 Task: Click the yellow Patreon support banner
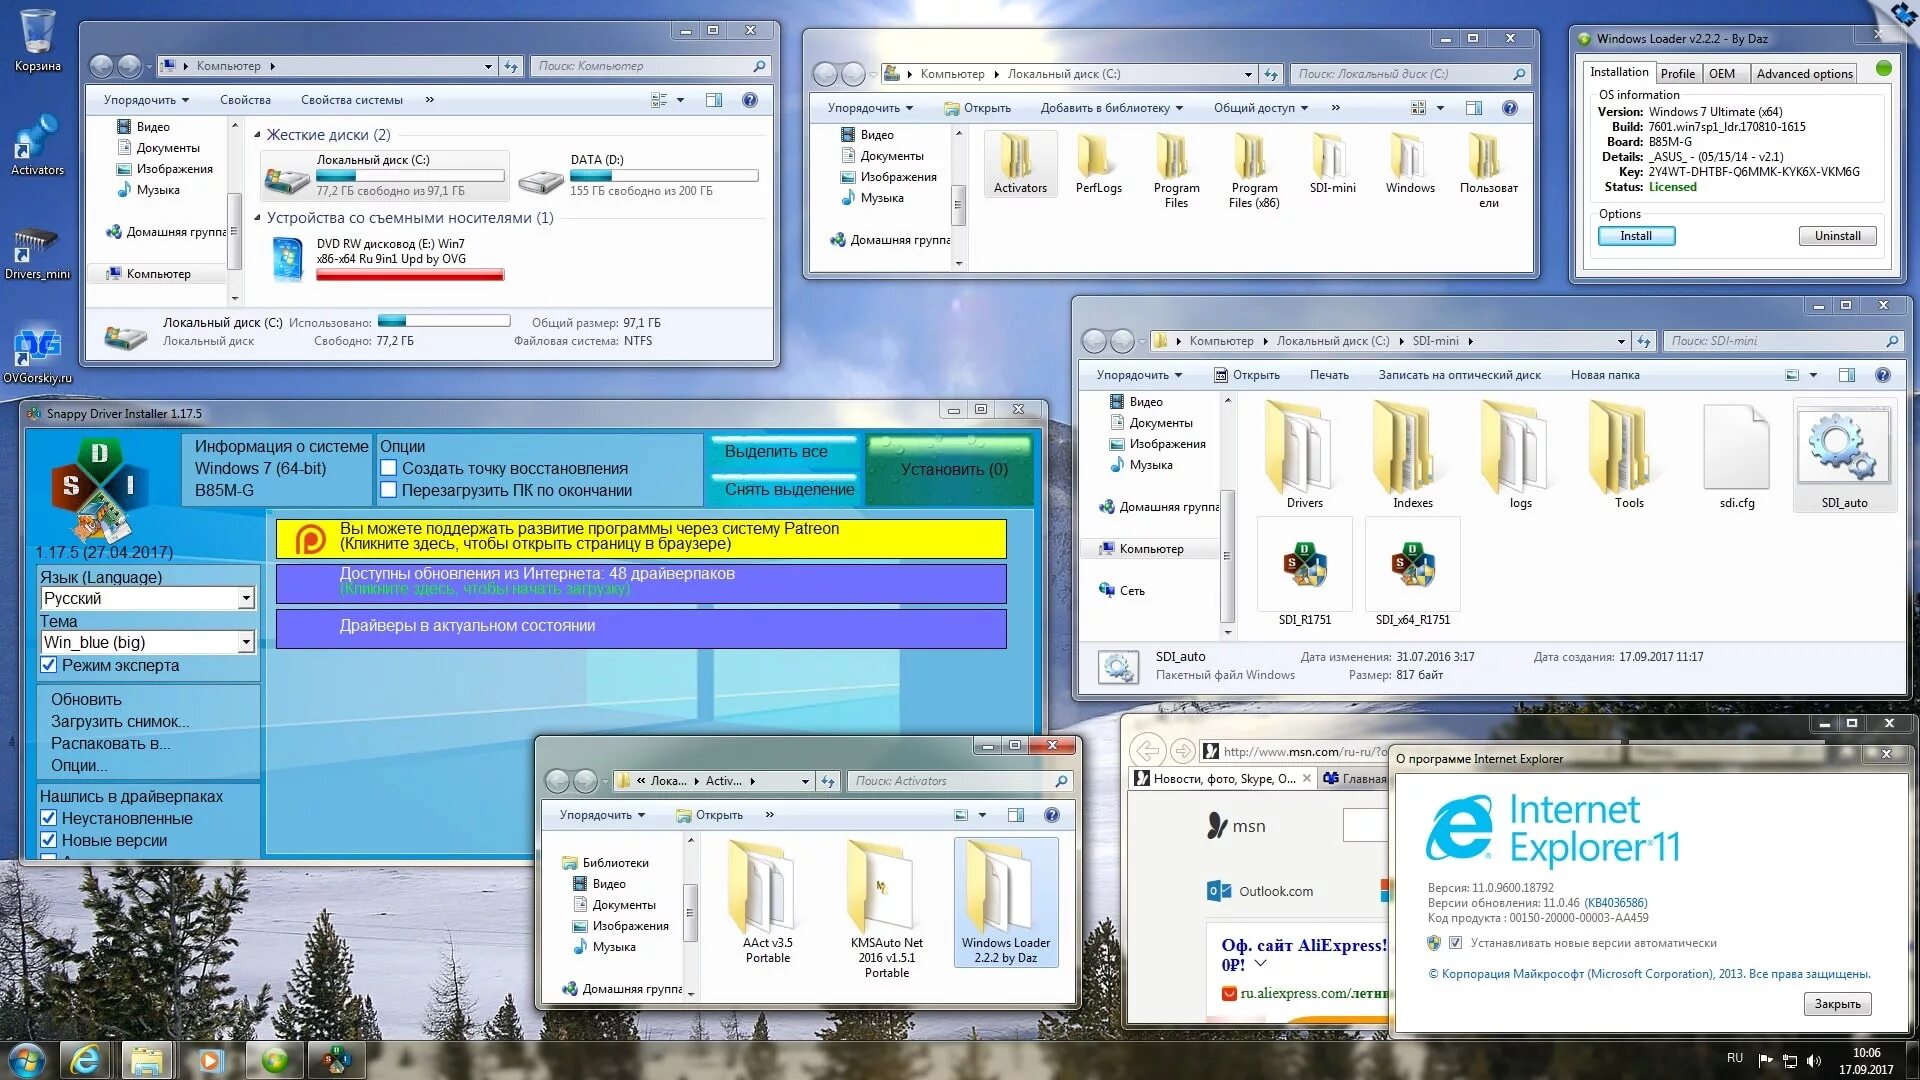pyautogui.click(x=641, y=538)
